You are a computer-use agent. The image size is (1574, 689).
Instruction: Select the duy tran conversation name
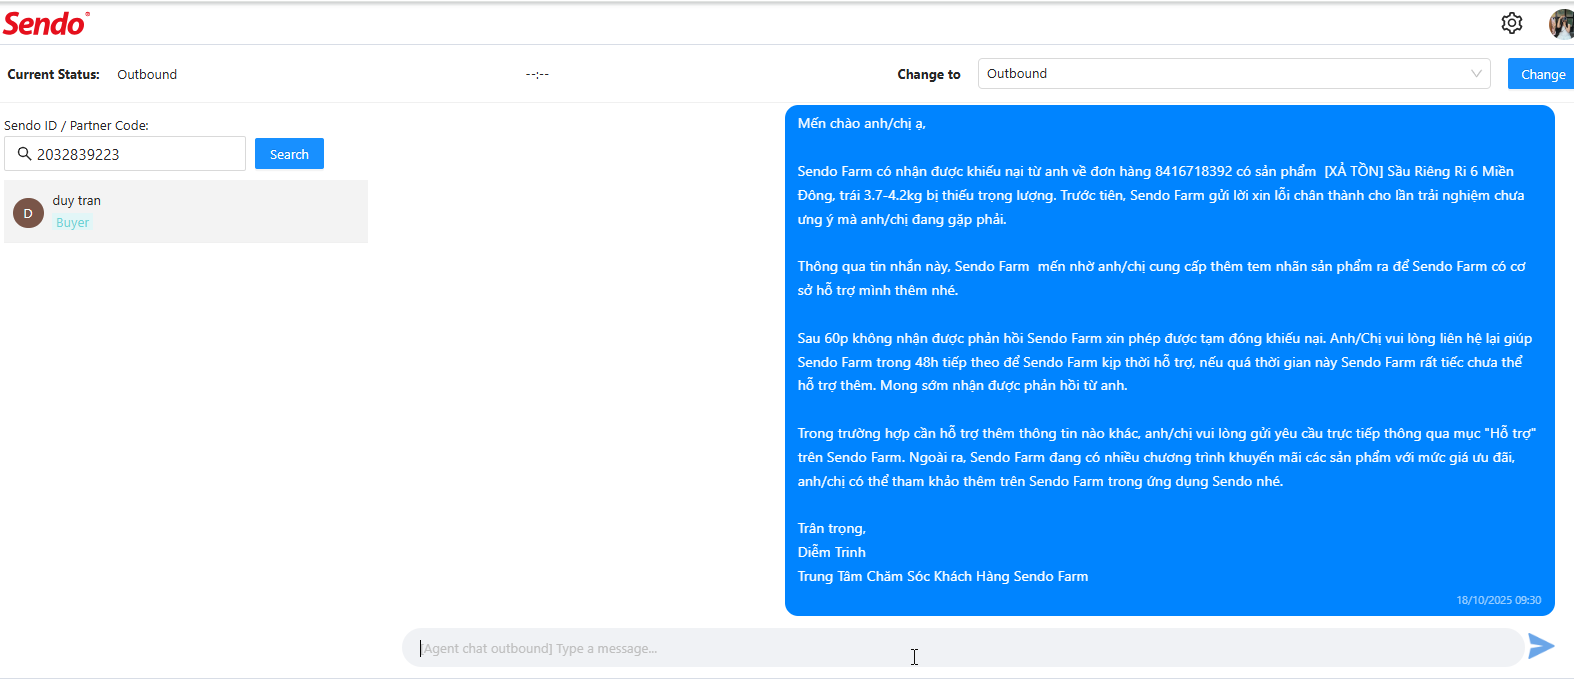pyautogui.click(x=77, y=201)
